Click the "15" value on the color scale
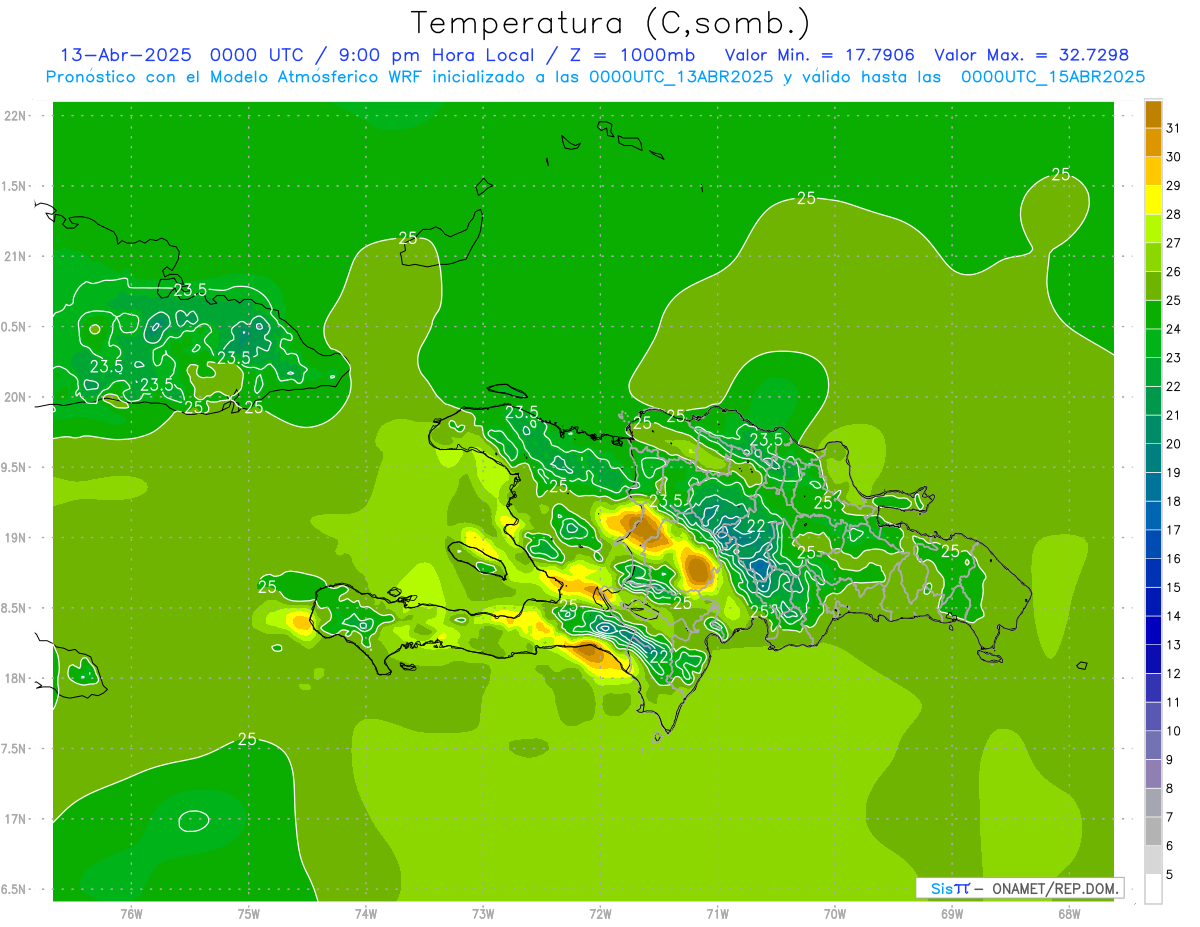This screenshot has width=1200, height=927. pos(1173,587)
